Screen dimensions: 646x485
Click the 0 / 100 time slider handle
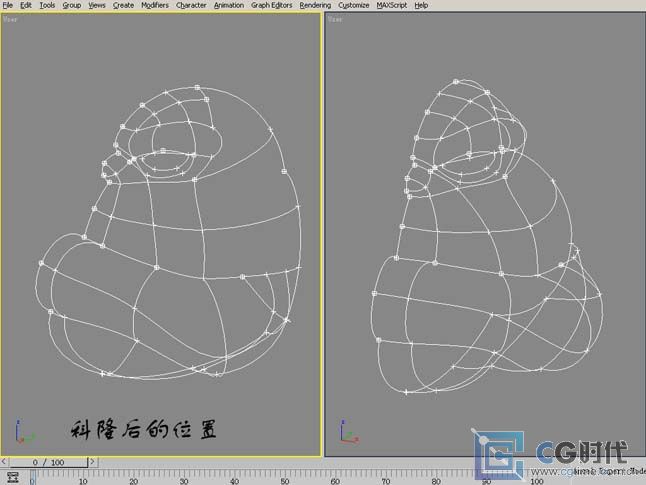pos(49,462)
